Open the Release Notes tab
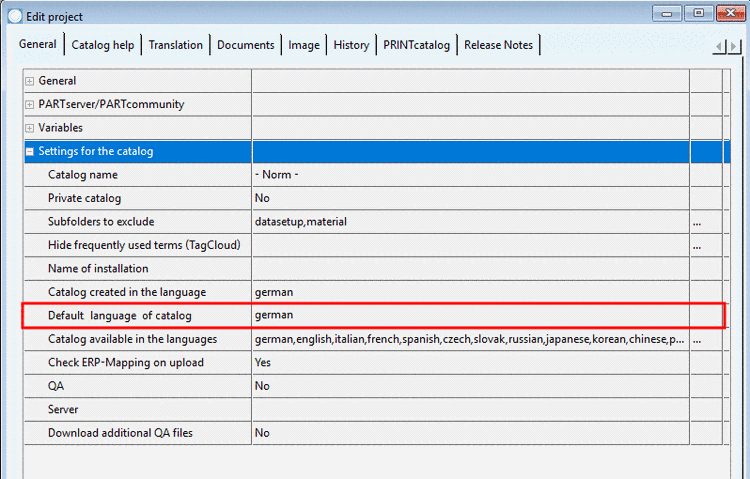 498,45
